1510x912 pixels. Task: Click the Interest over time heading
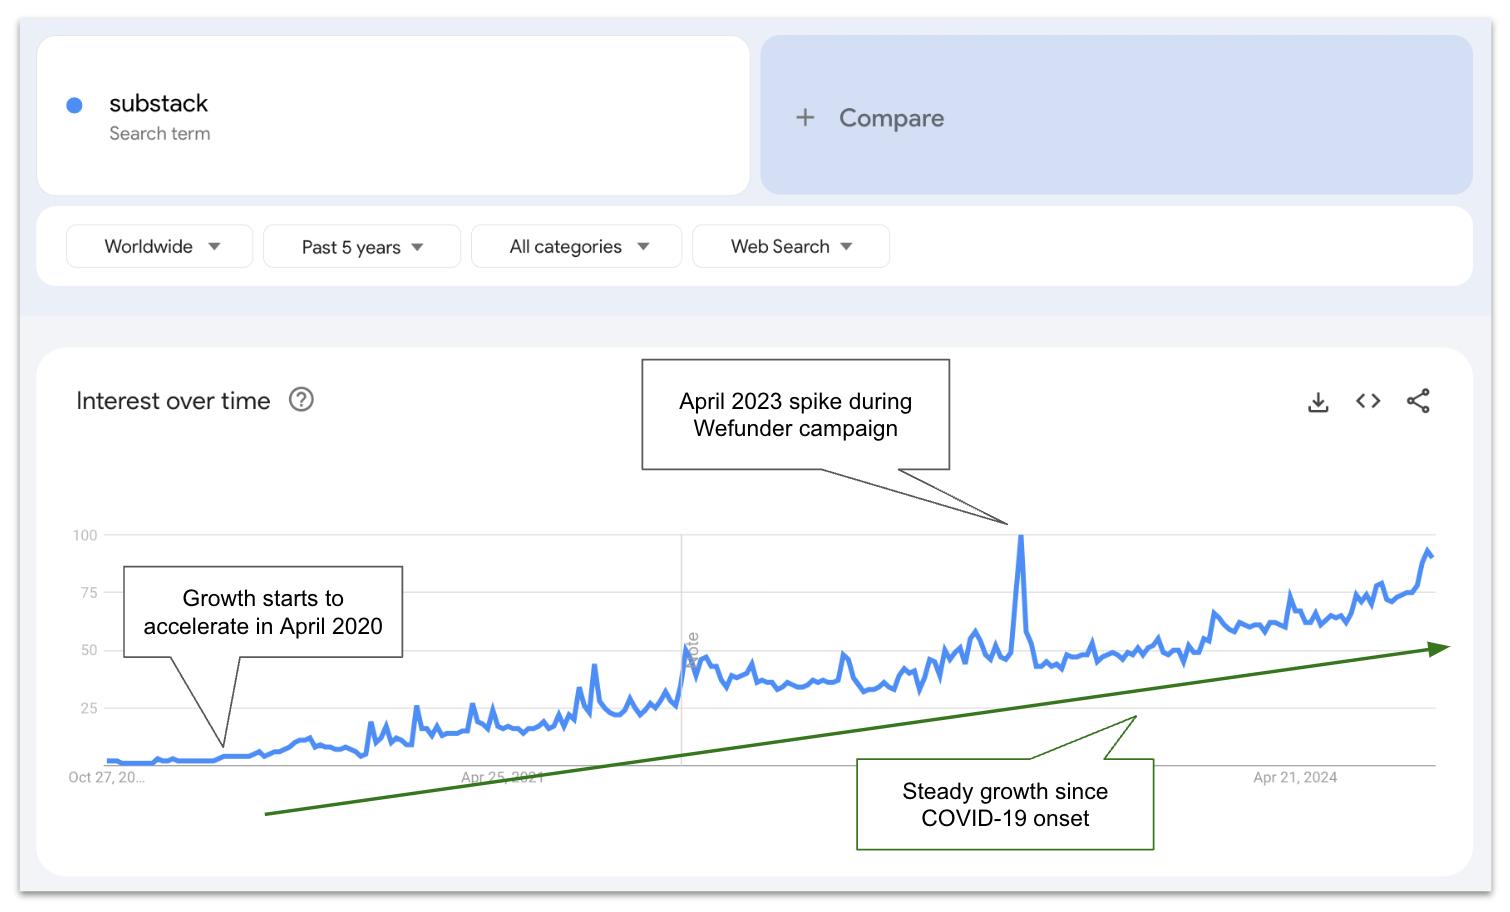(173, 400)
